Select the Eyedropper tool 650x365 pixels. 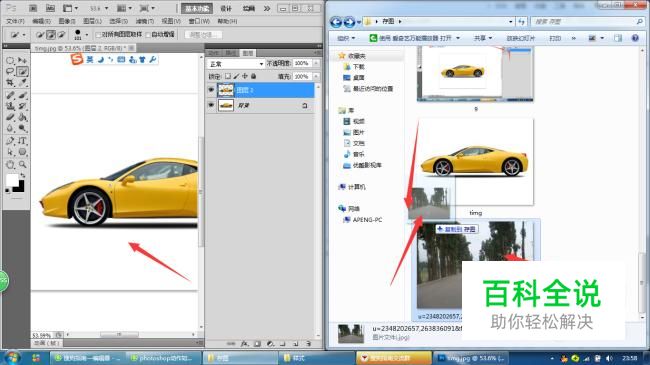[x=22, y=83]
